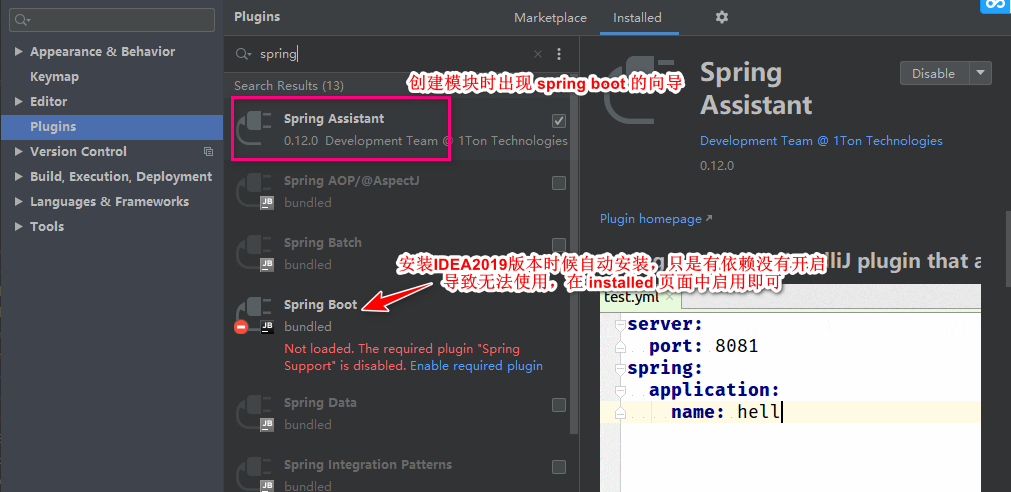Open the search options three-dot menu
The width and height of the screenshot is (1011, 492).
(x=559, y=54)
